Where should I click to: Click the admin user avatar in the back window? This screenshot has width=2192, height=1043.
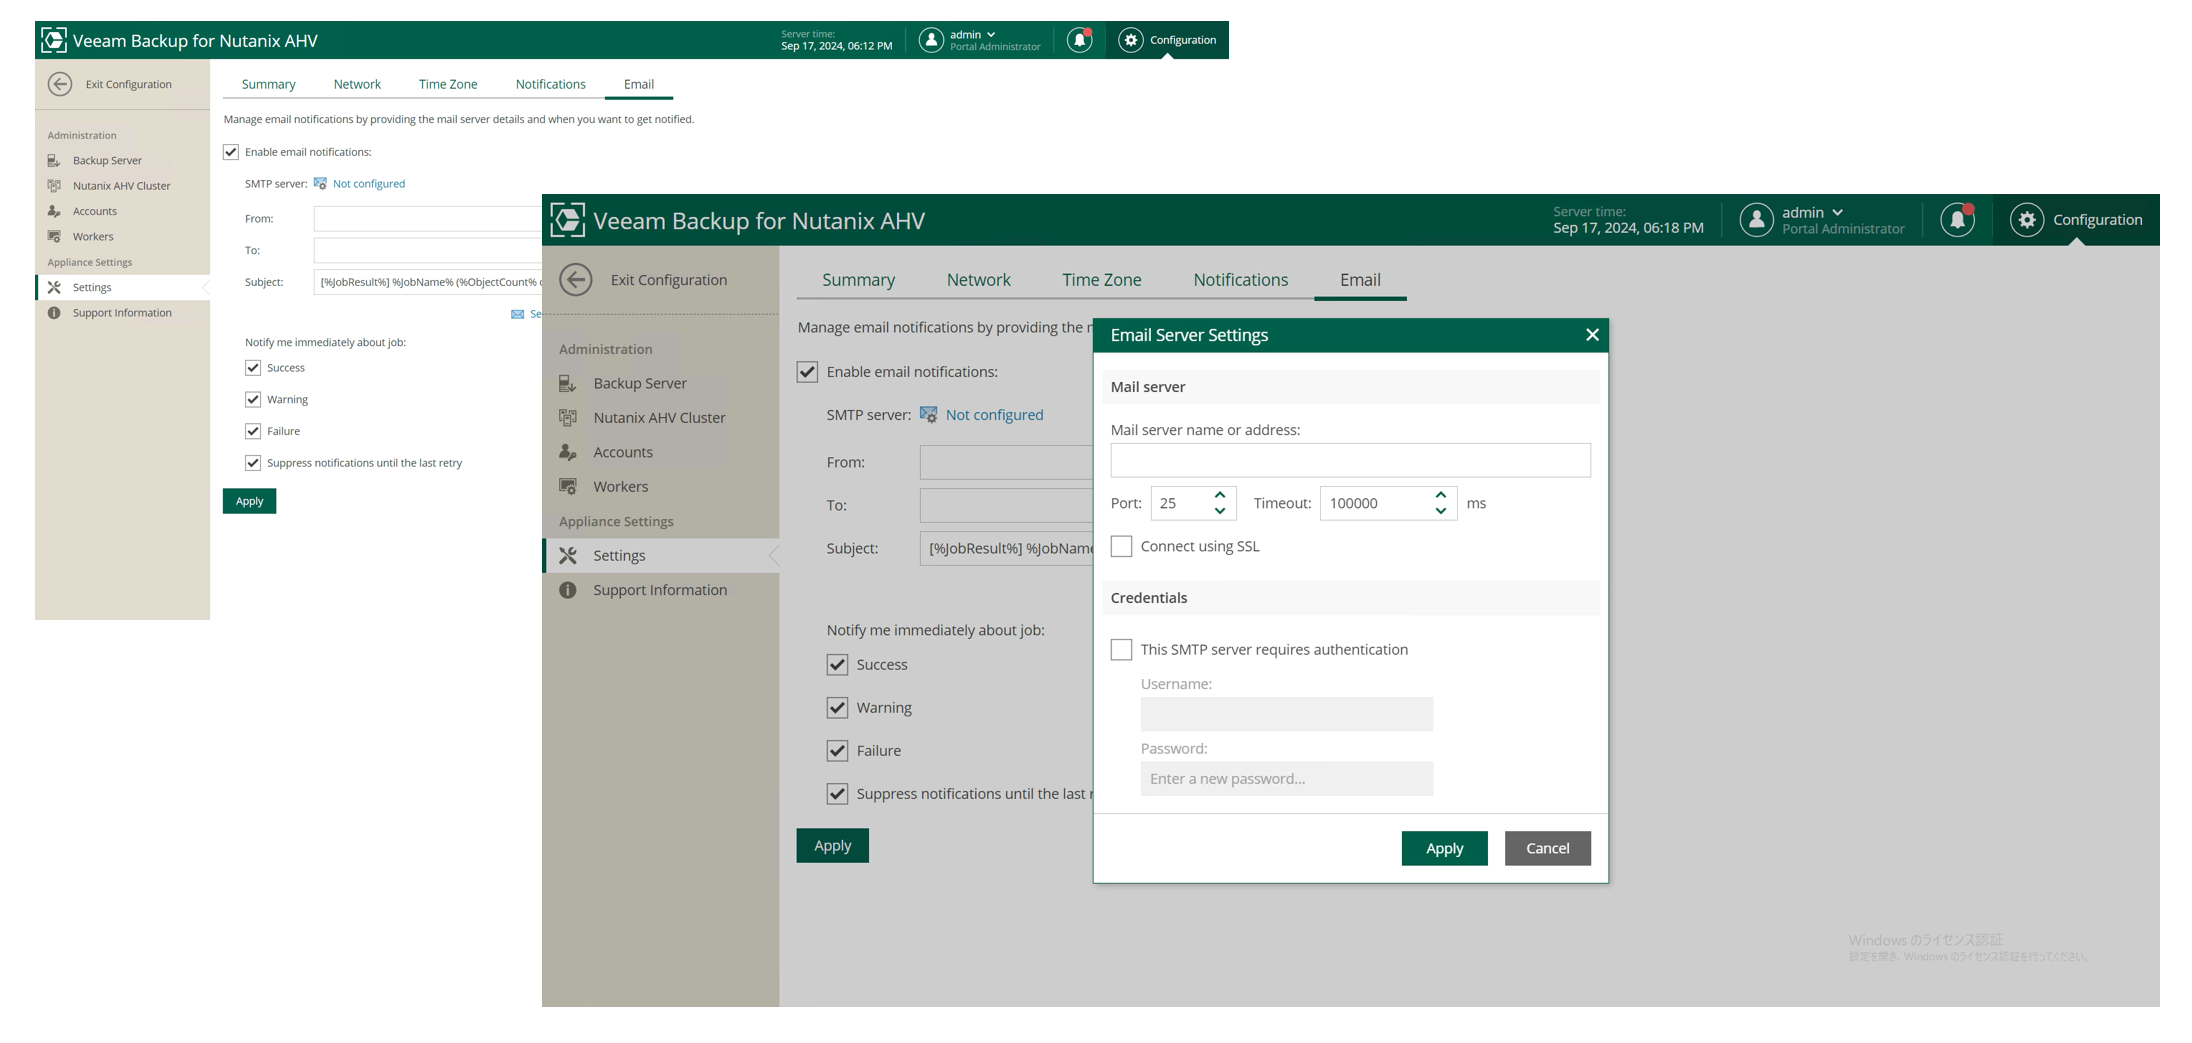click(x=931, y=40)
